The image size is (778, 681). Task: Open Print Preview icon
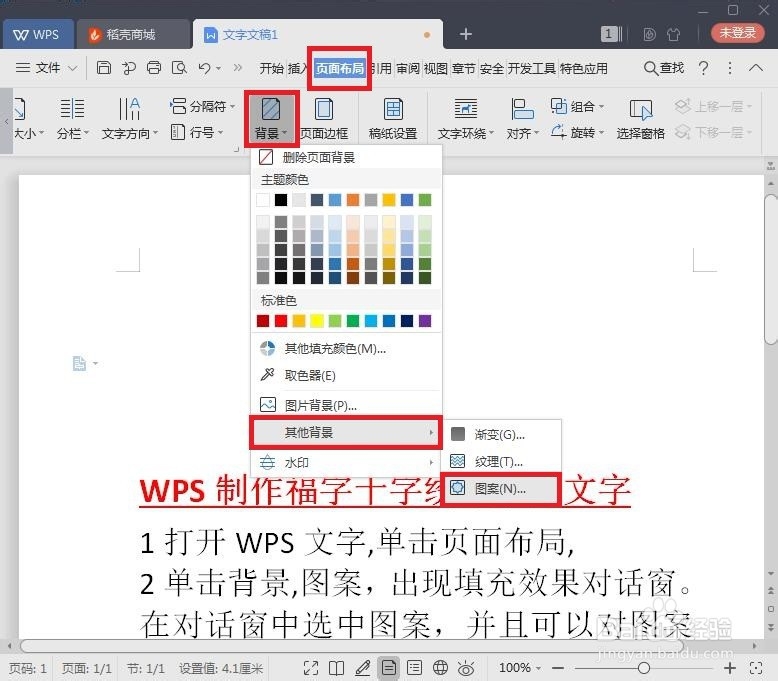pyautogui.click(x=179, y=67)
